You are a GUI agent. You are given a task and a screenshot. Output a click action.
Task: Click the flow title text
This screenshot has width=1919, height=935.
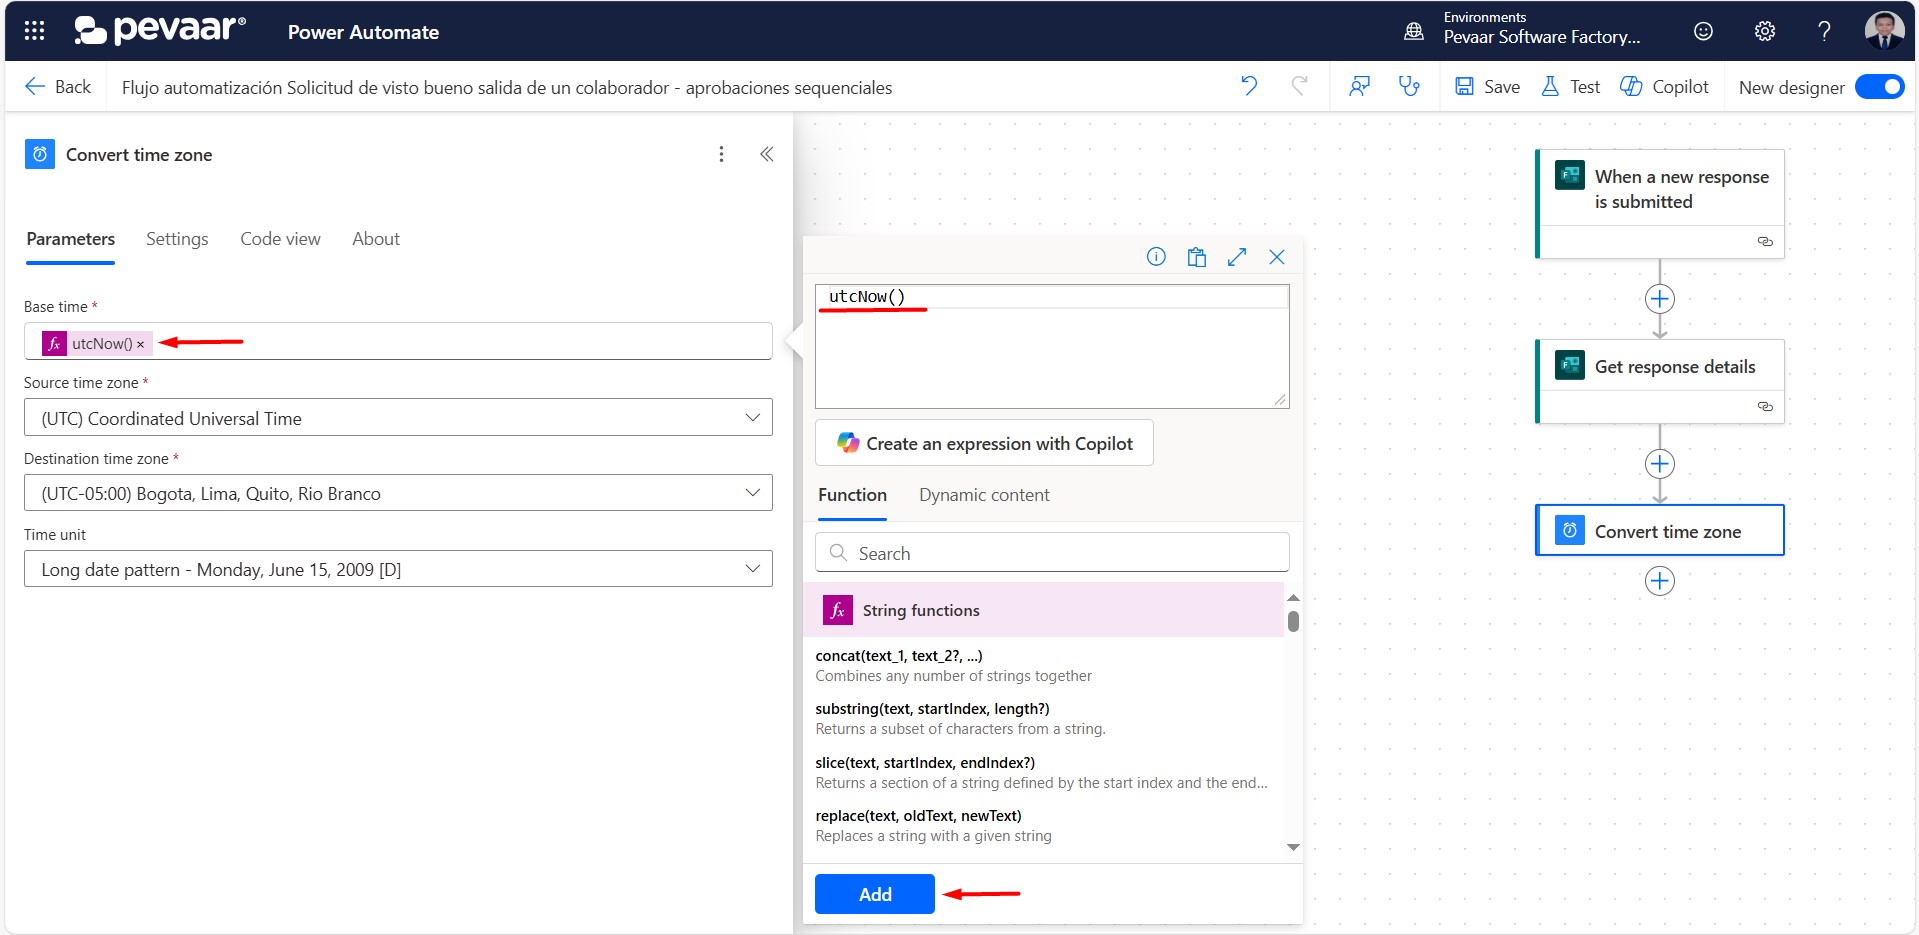click(x=507, y=88)
